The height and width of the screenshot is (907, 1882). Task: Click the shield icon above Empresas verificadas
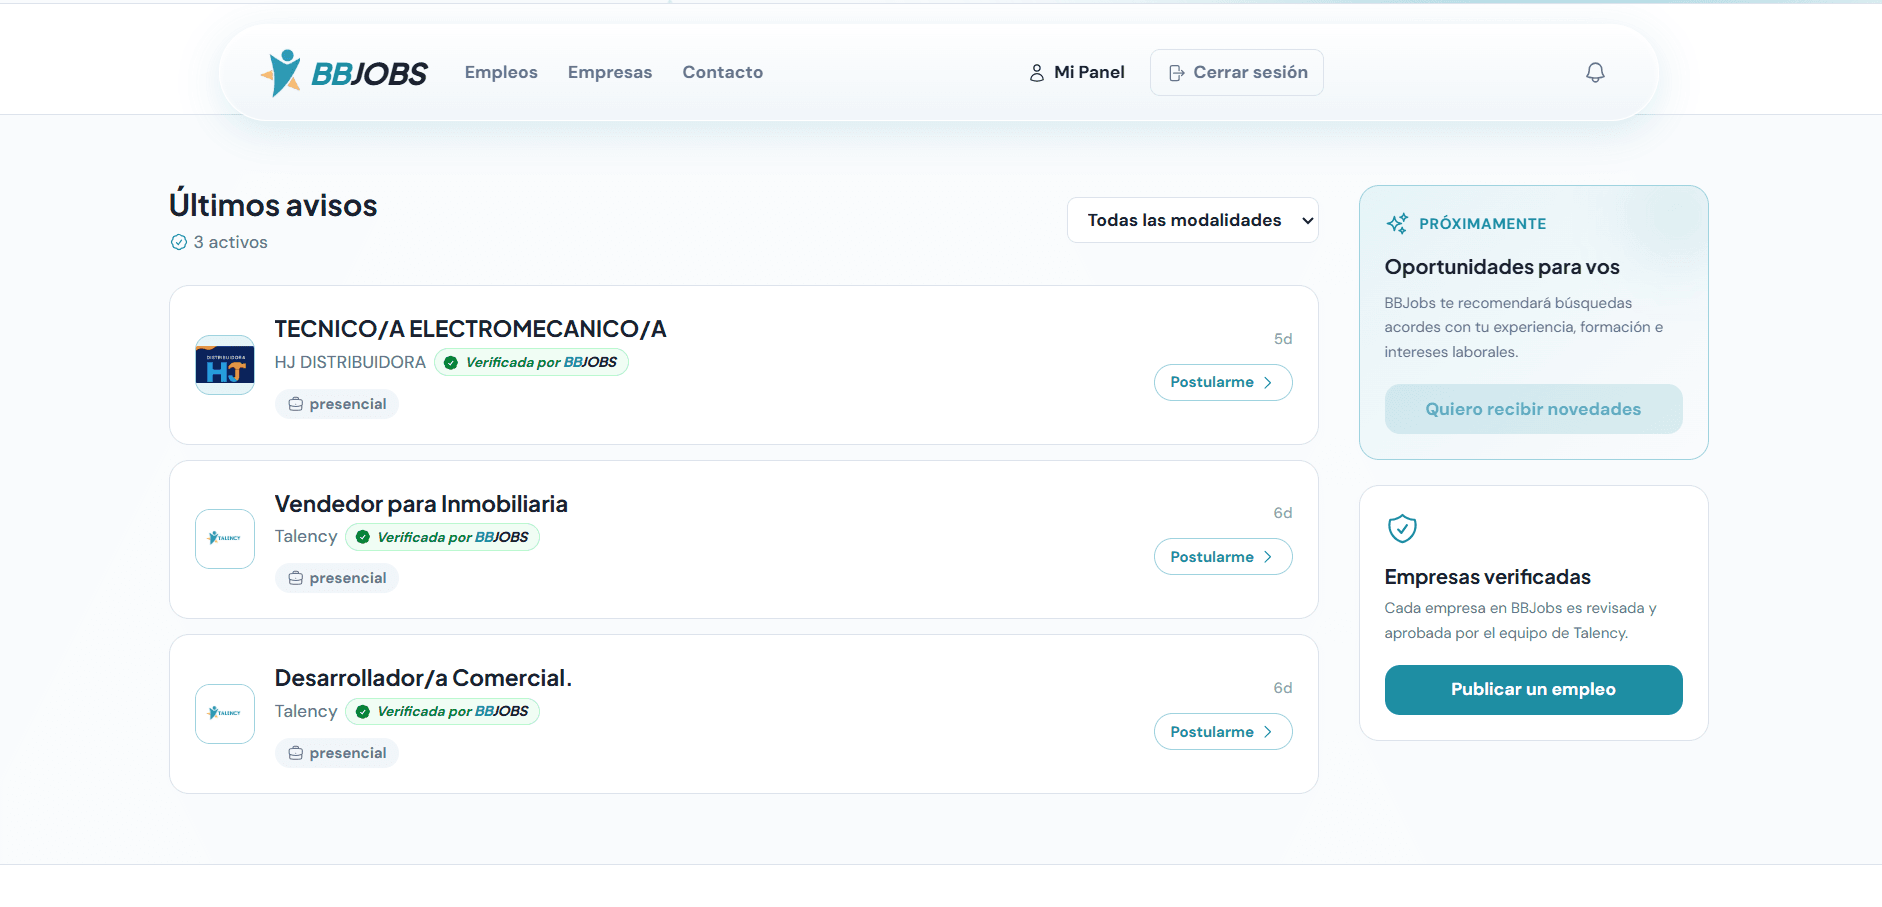[1402, 528]
